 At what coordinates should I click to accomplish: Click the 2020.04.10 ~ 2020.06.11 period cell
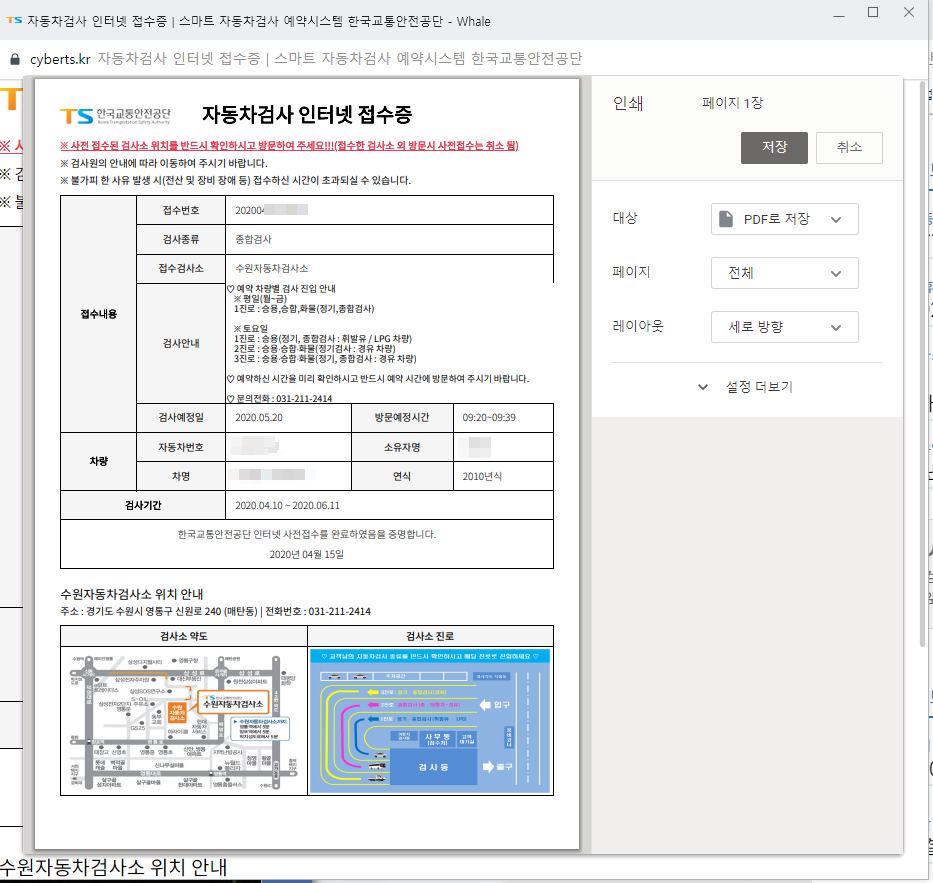(x=389, y=505)
